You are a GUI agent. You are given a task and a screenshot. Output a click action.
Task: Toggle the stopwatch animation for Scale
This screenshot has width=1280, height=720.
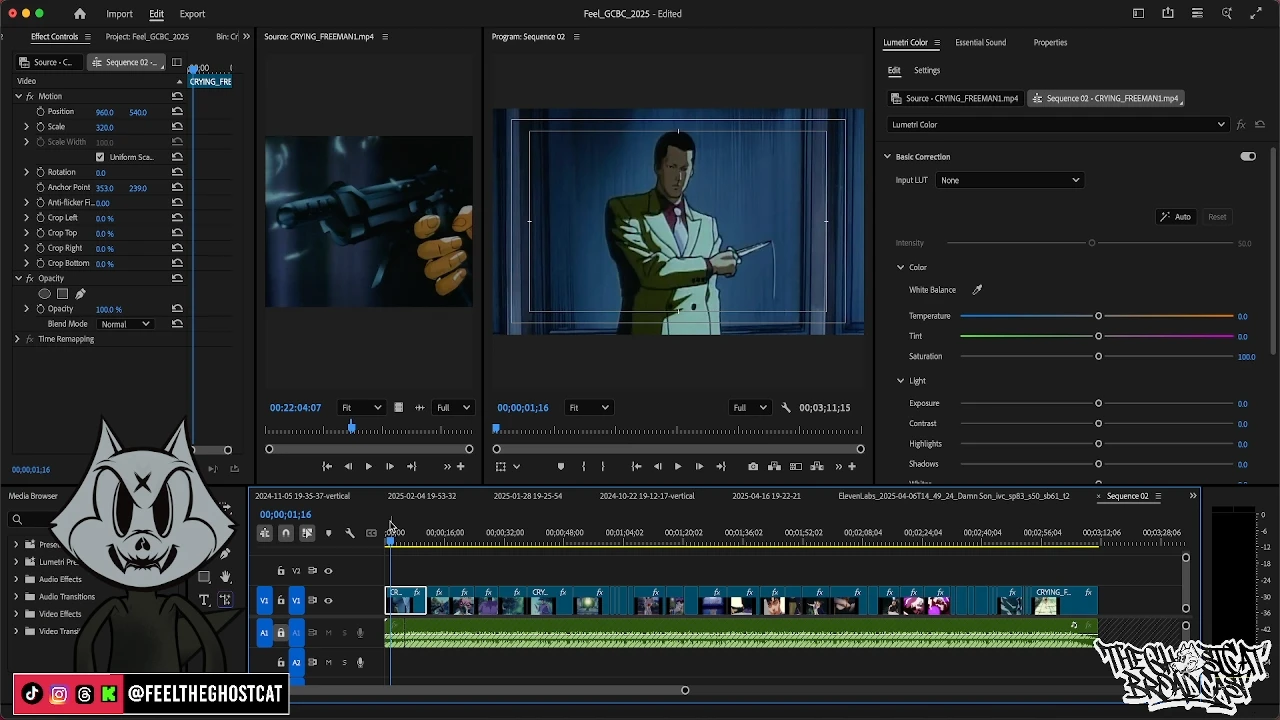(x=40, y=127)
